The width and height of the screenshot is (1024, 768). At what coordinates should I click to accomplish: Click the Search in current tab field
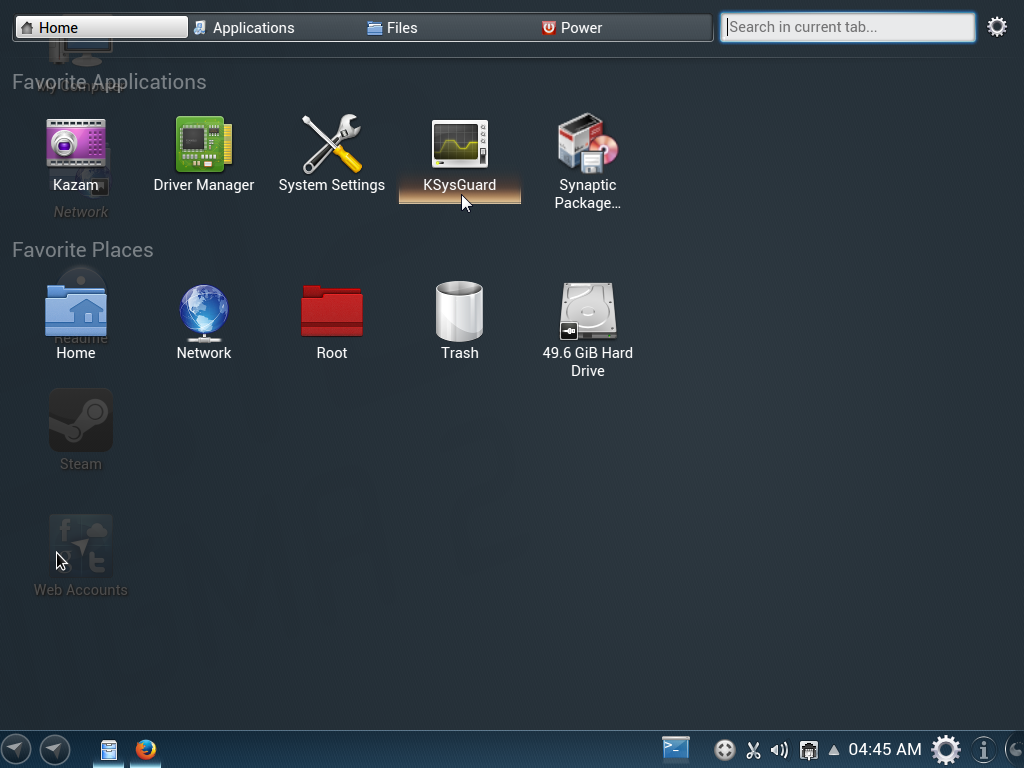(x=847, y=27)
